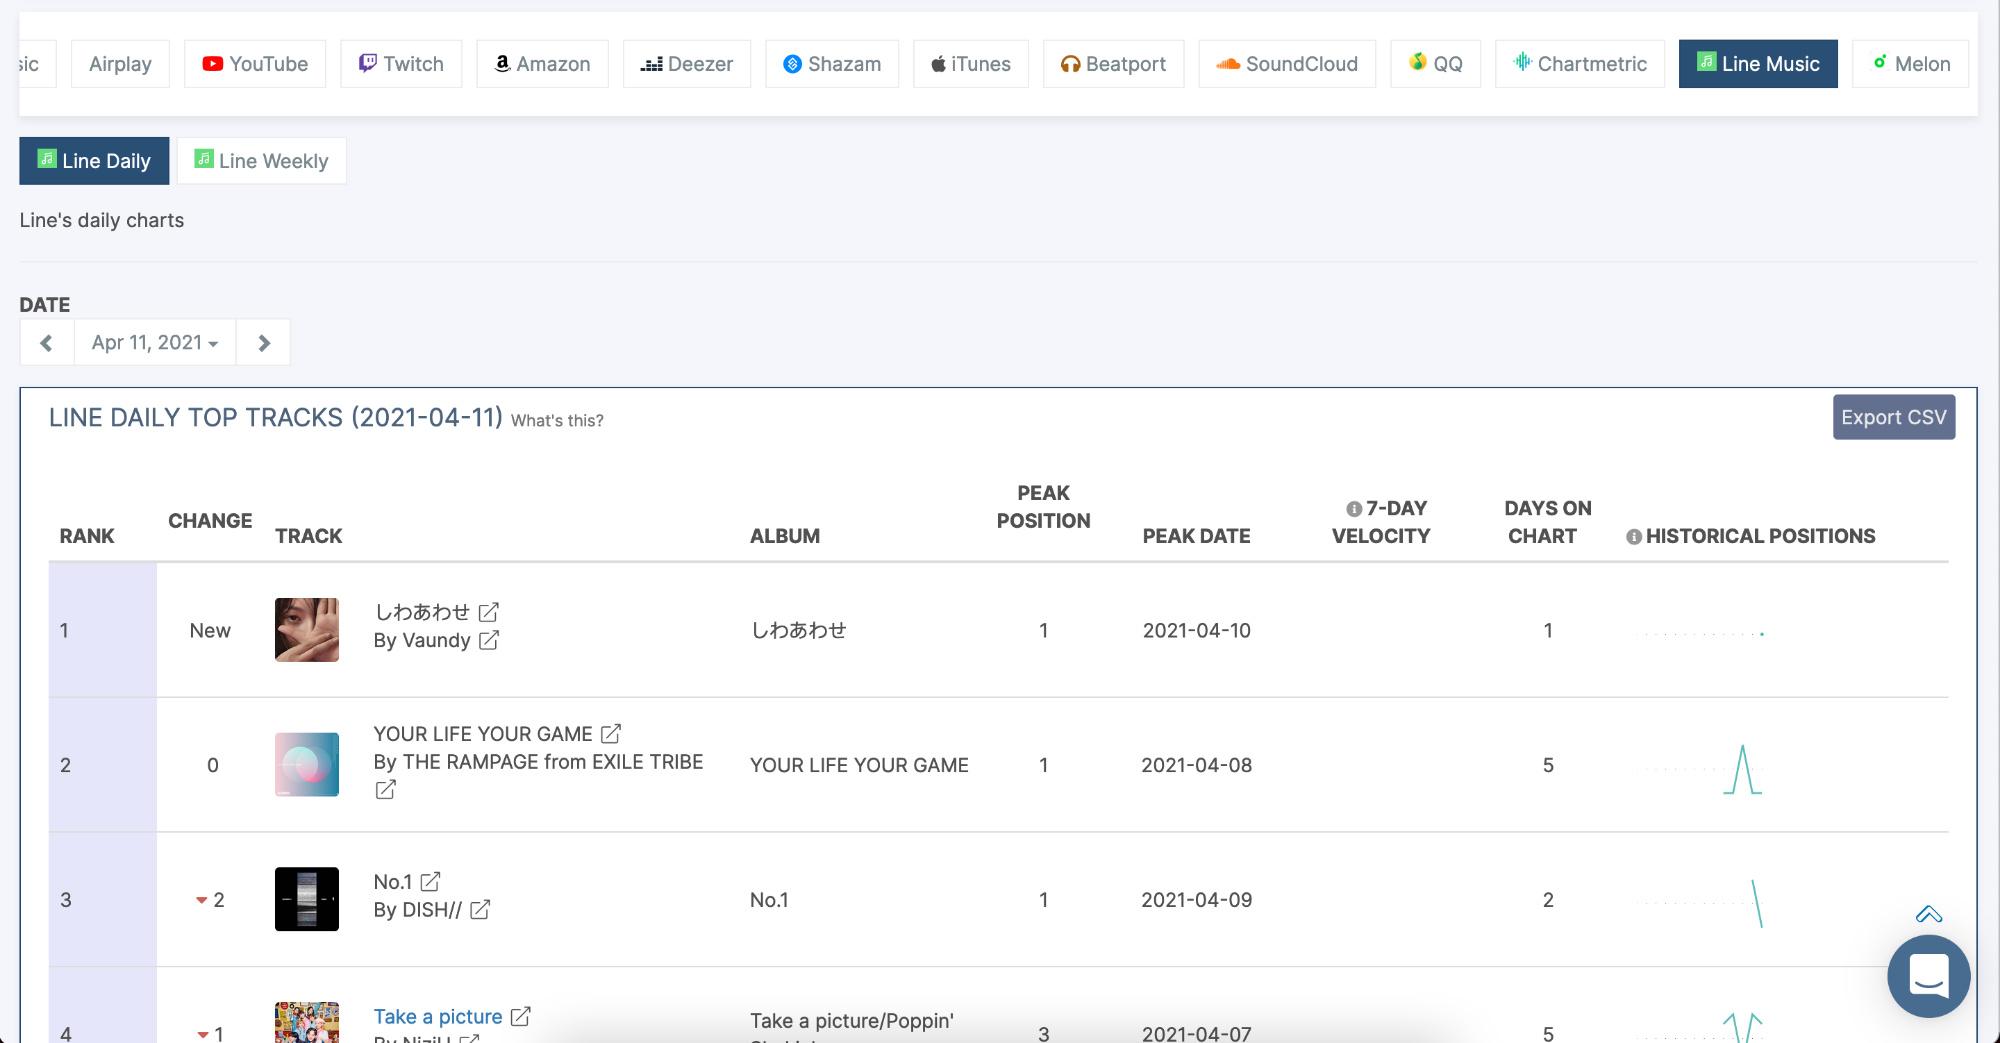Sort by the DAYS ON CHART header
The width and height of the screenshot is (2000, 1043).
tap(1548, 522)
